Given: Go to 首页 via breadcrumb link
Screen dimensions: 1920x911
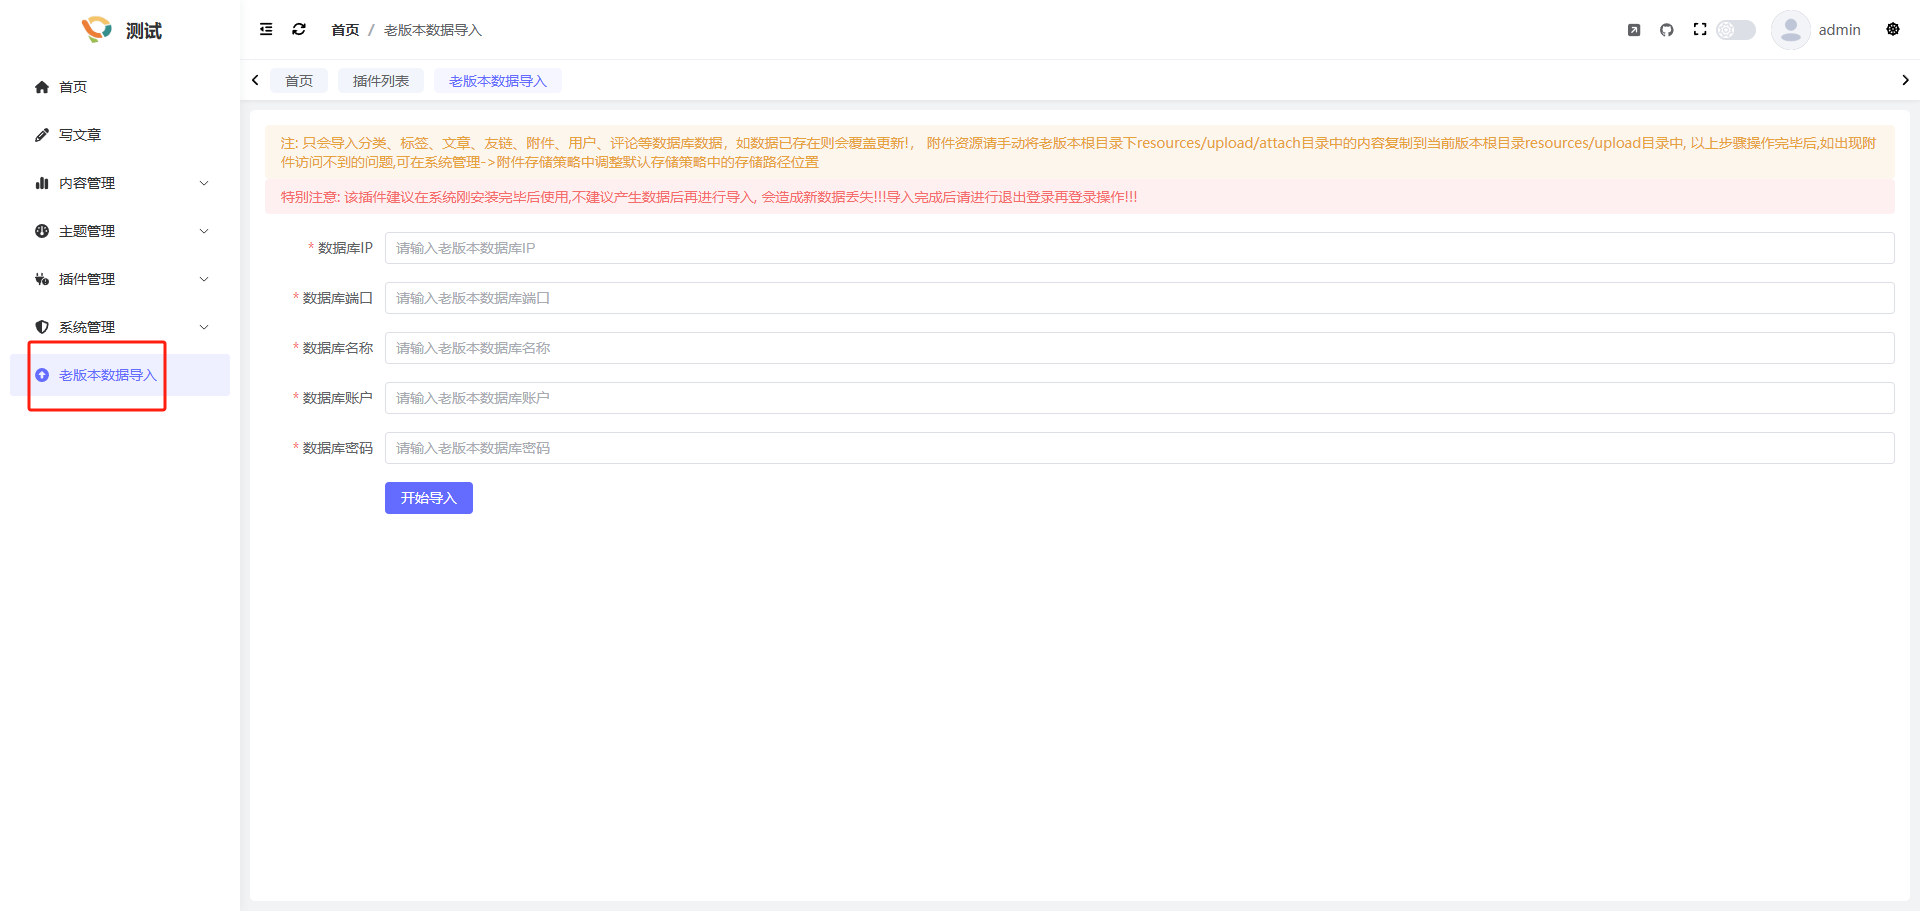Looking at the screenshot, I should tap(345, 30).
